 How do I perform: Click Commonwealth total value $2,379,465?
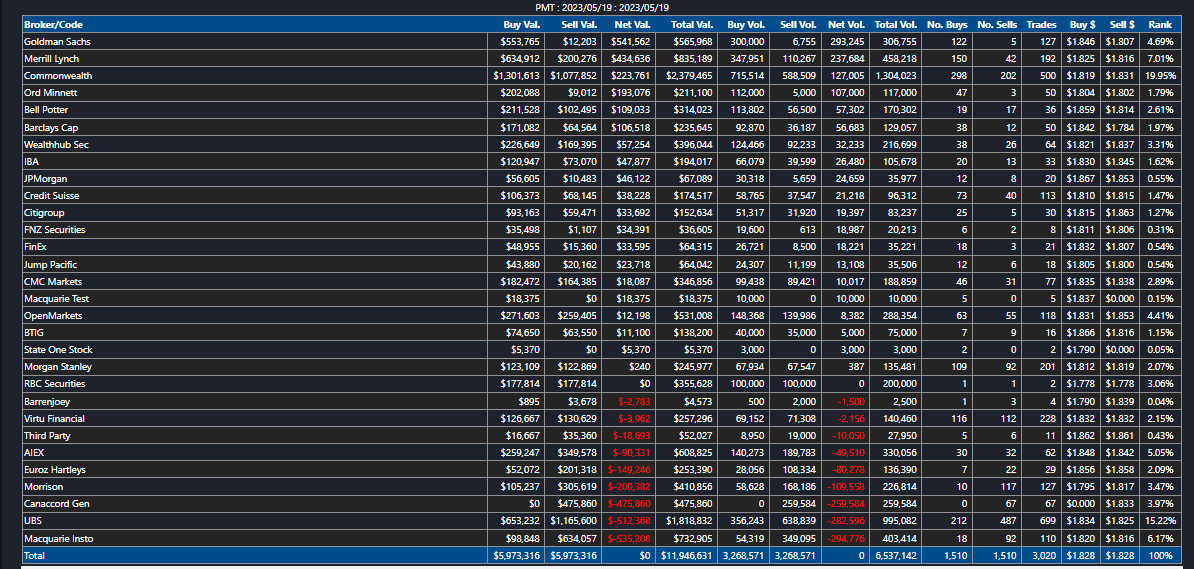(689, 75)
